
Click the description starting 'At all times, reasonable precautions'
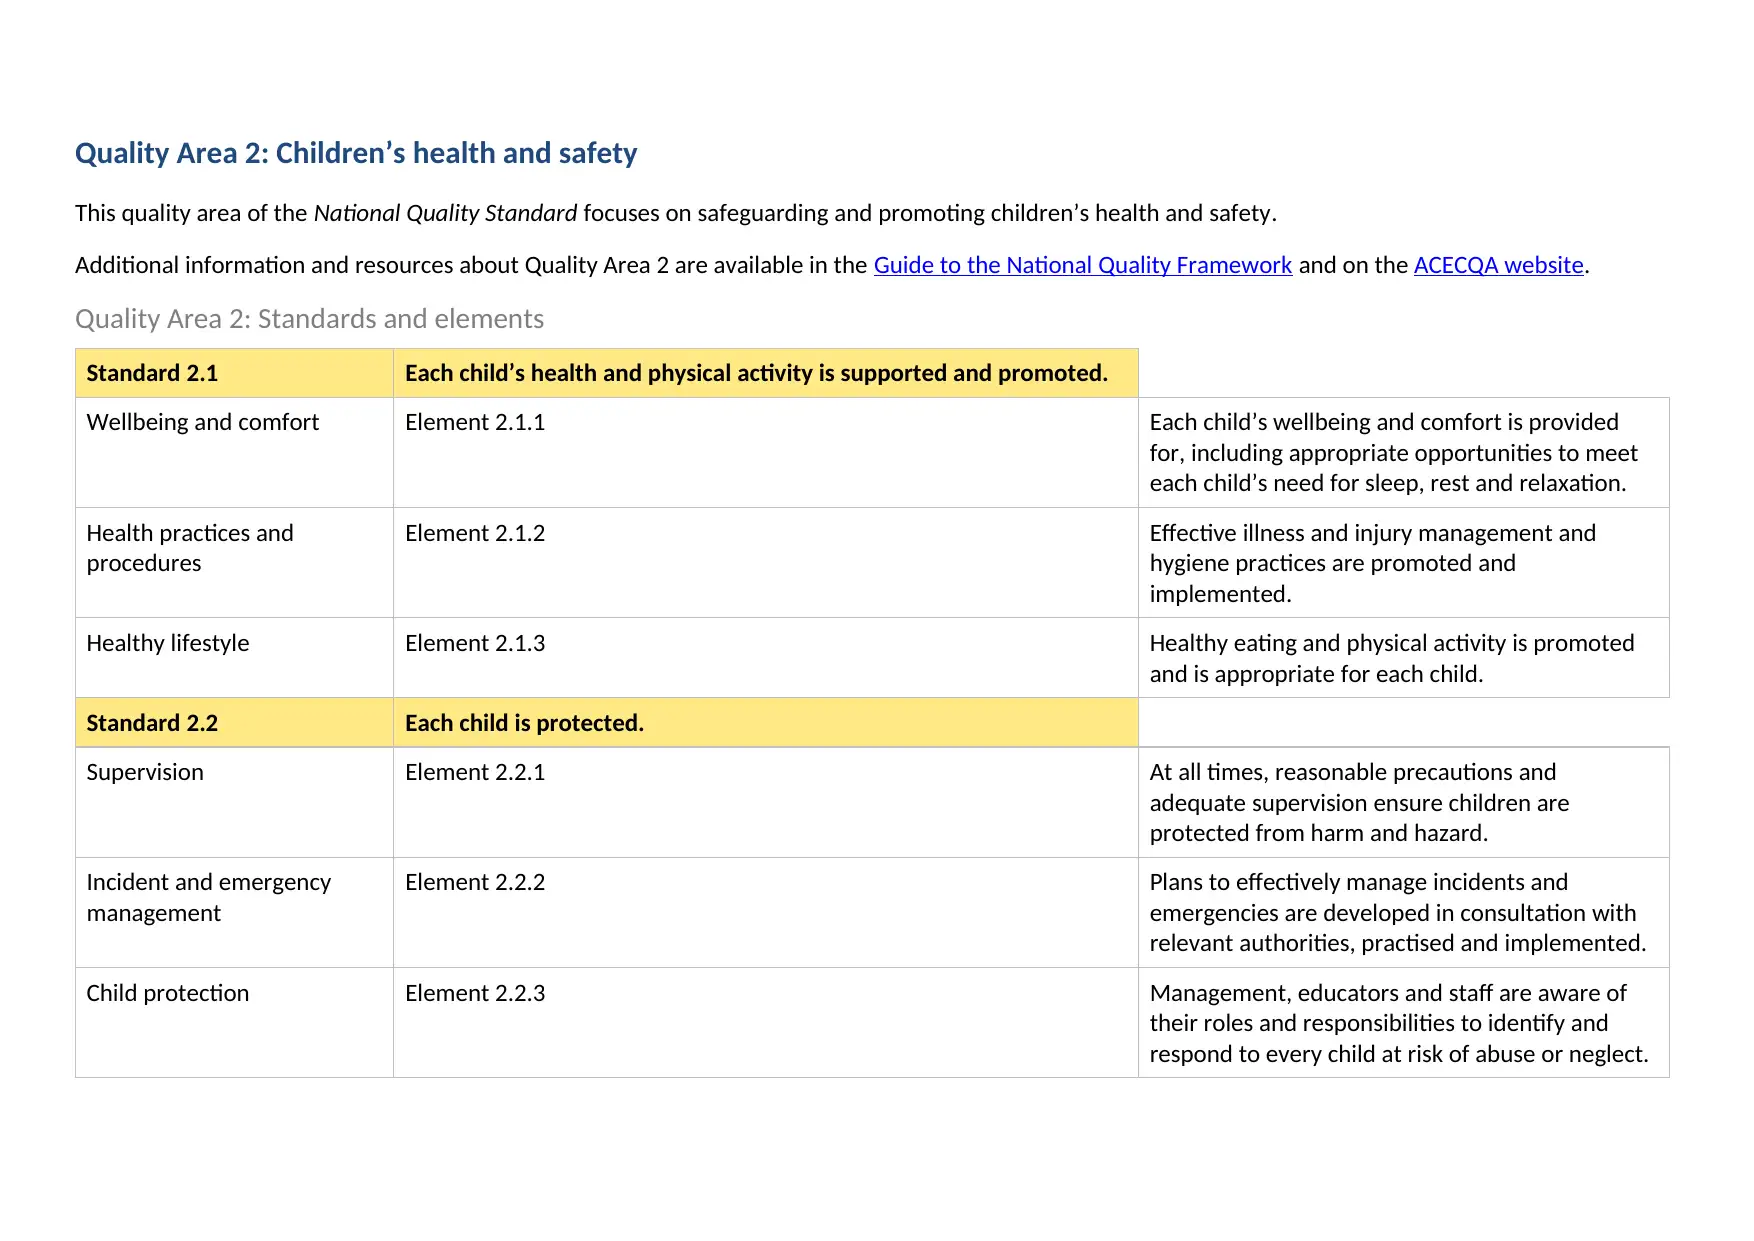click(1404, 802)
